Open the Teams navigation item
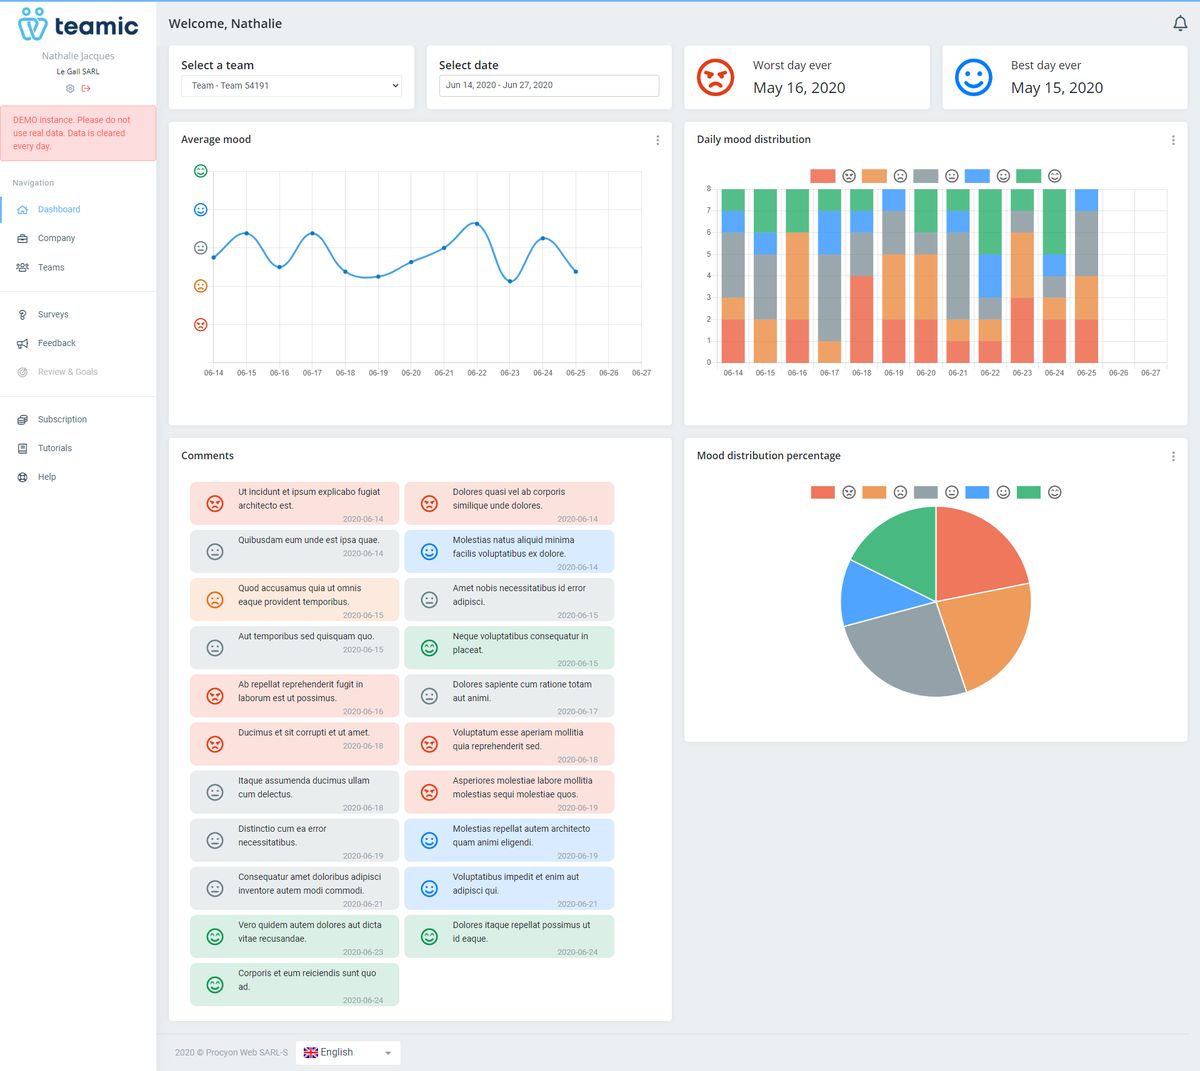The height and width of the screenshot is (1071, 1200). 51,267
